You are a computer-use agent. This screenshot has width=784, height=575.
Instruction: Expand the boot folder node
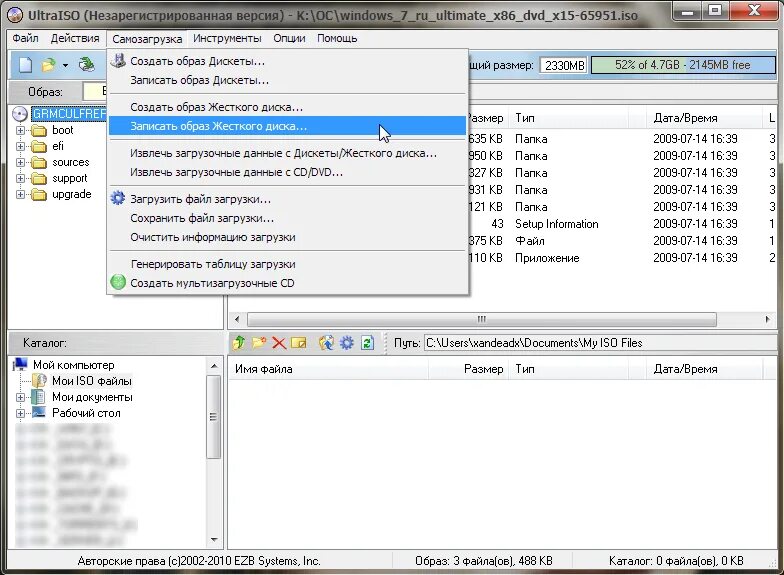[20, 130]
